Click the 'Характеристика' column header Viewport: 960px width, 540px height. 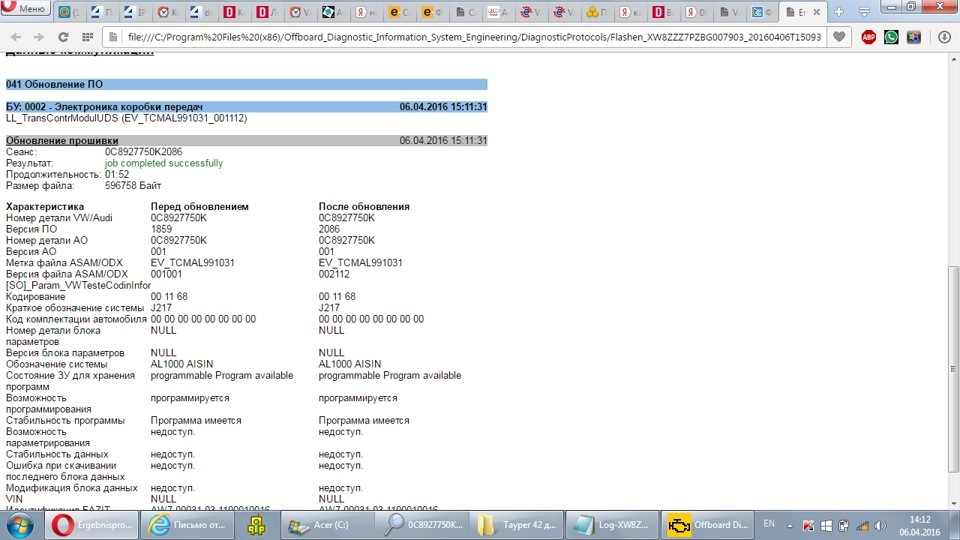pyautogui.click(x=45, y=207)
